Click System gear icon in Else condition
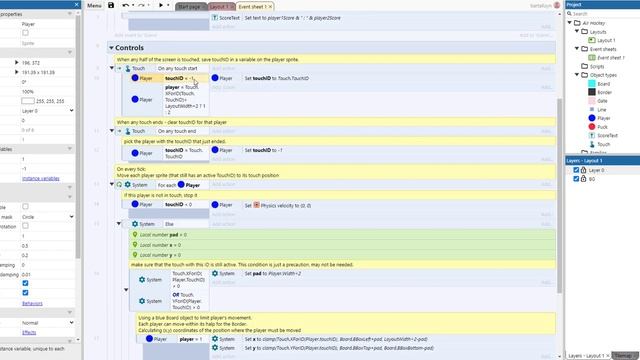 tap(135, 224)
